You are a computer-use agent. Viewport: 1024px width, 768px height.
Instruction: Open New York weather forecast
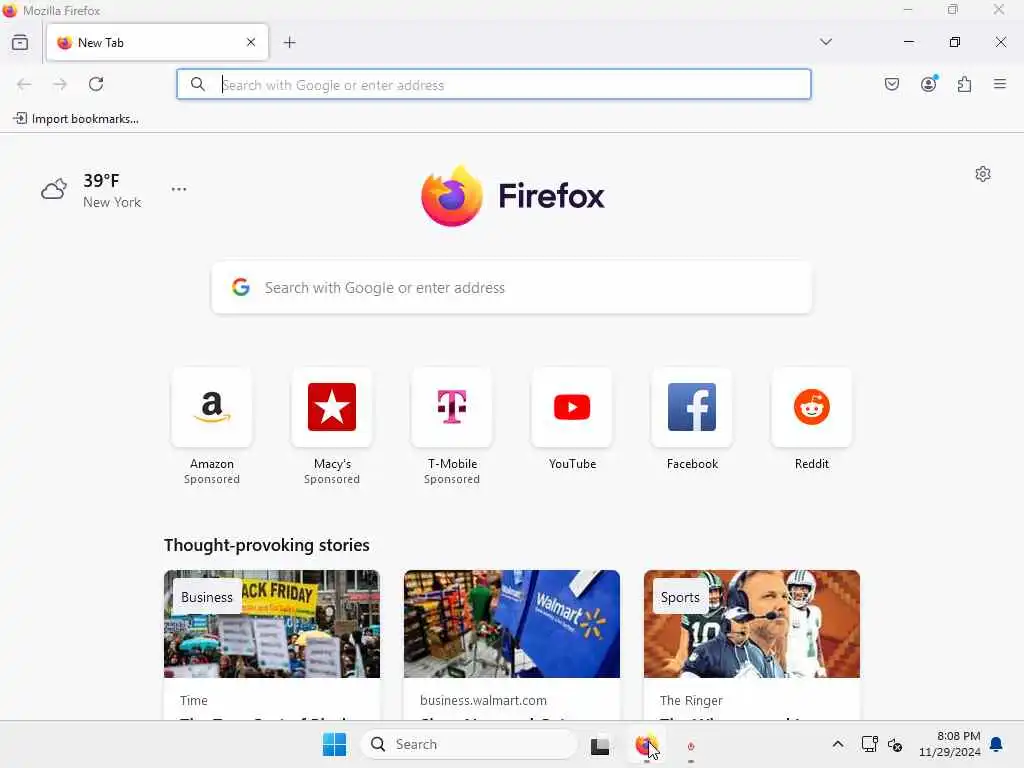tap(91, 190)
